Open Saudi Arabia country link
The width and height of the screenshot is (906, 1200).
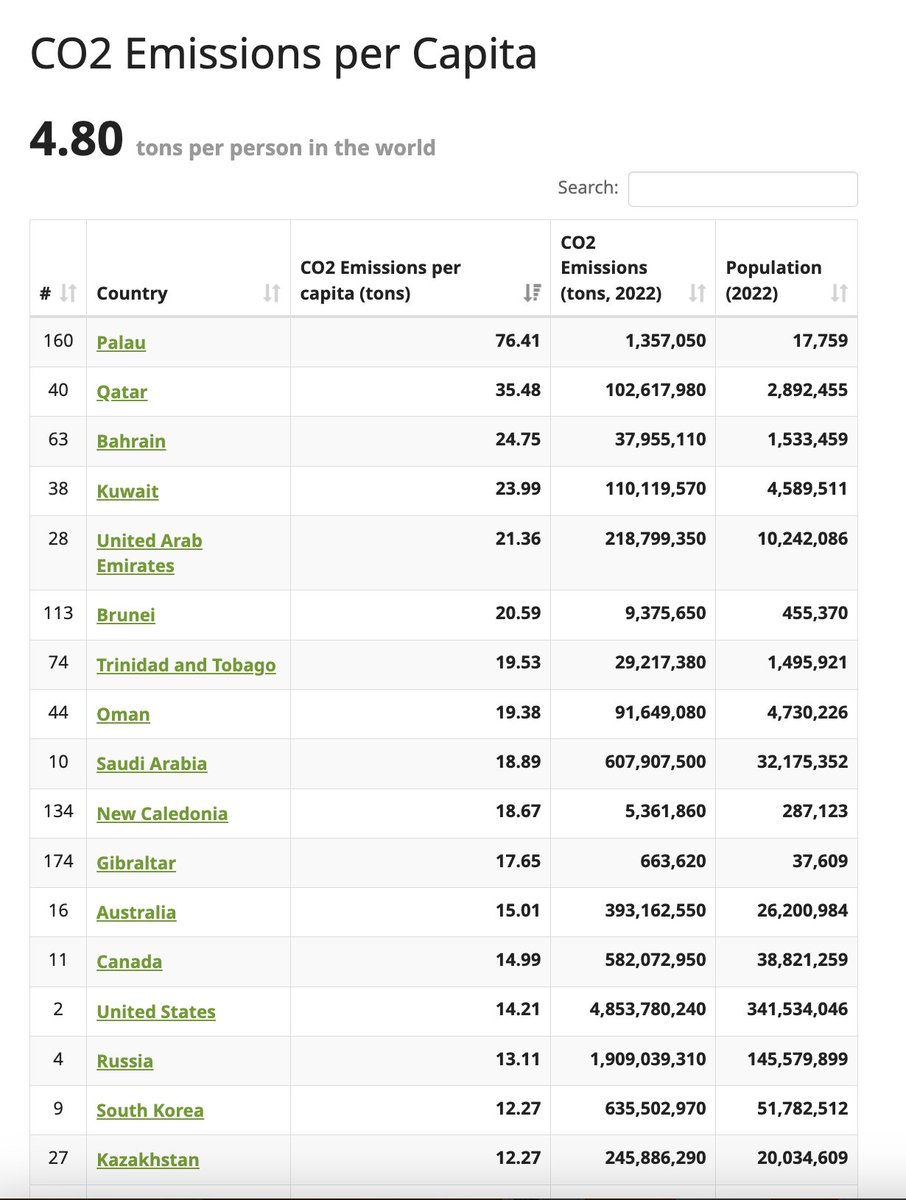pos(152,764)
